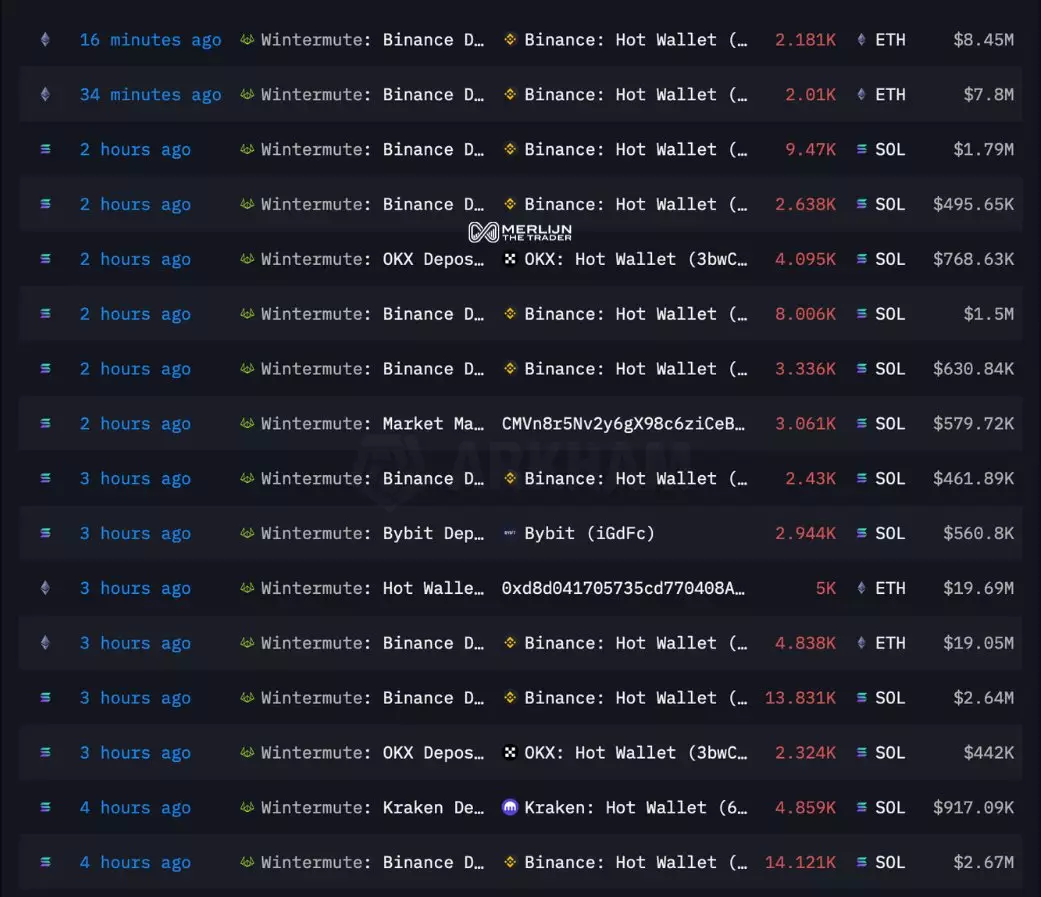This screenshot has width=1041, height=897.
Task: Open the 16 minutes ago transaction link
Action: tap(150, 40)
